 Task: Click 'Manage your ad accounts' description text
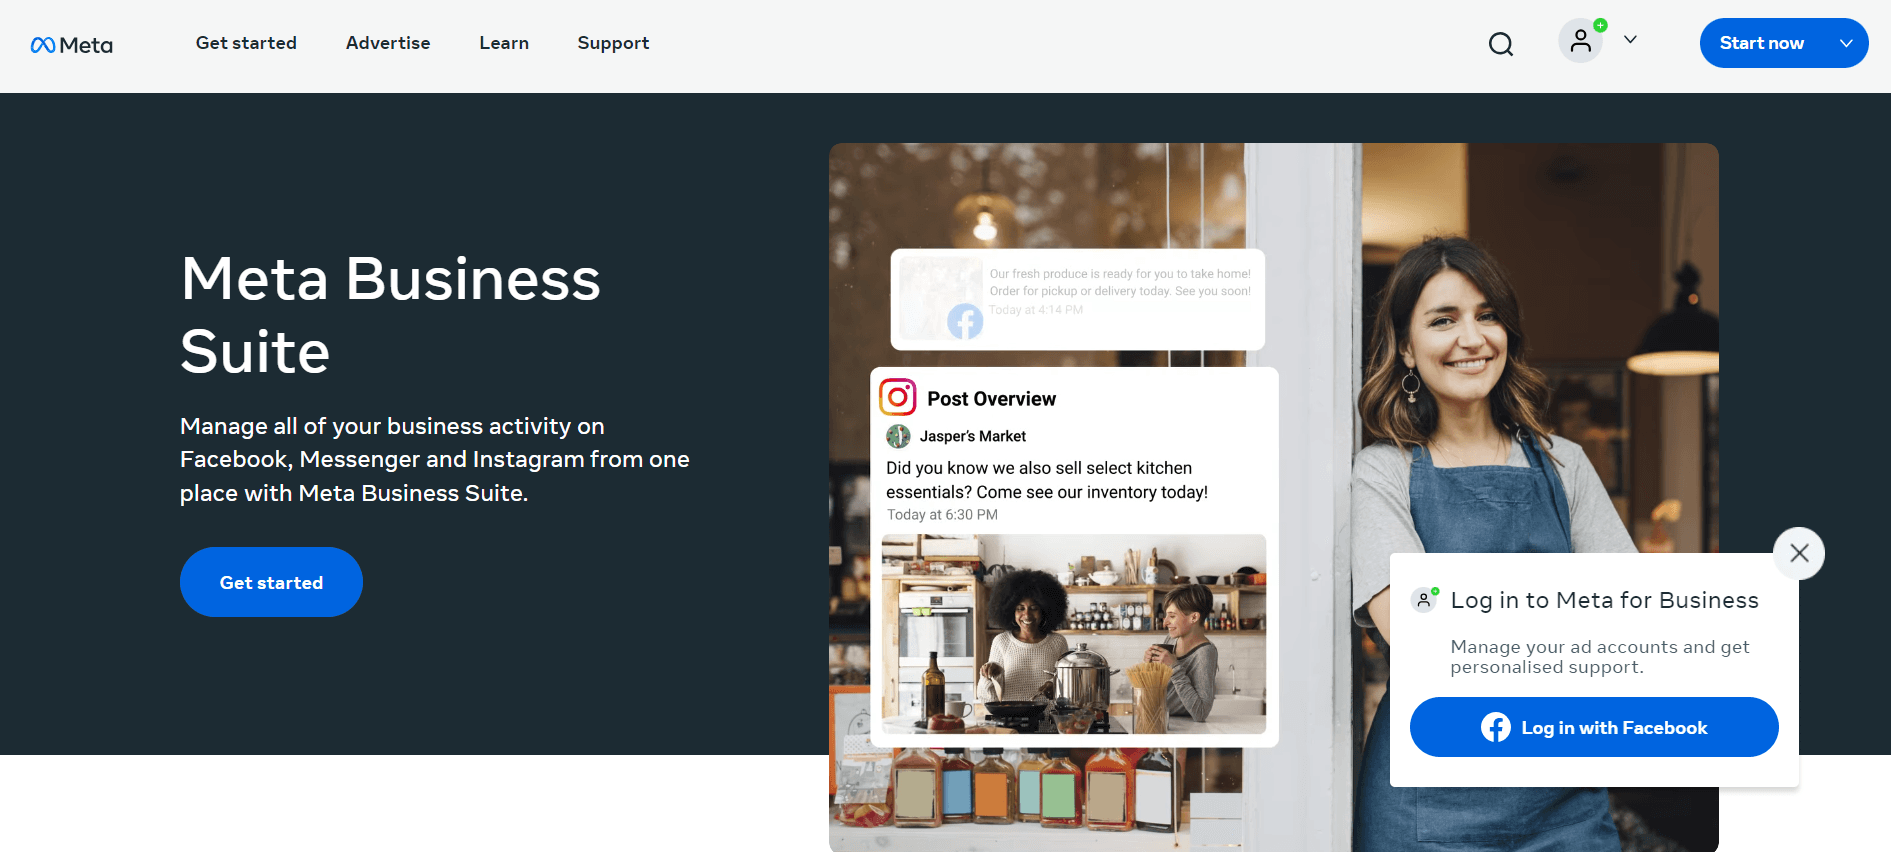click(x=1600, y=657)
